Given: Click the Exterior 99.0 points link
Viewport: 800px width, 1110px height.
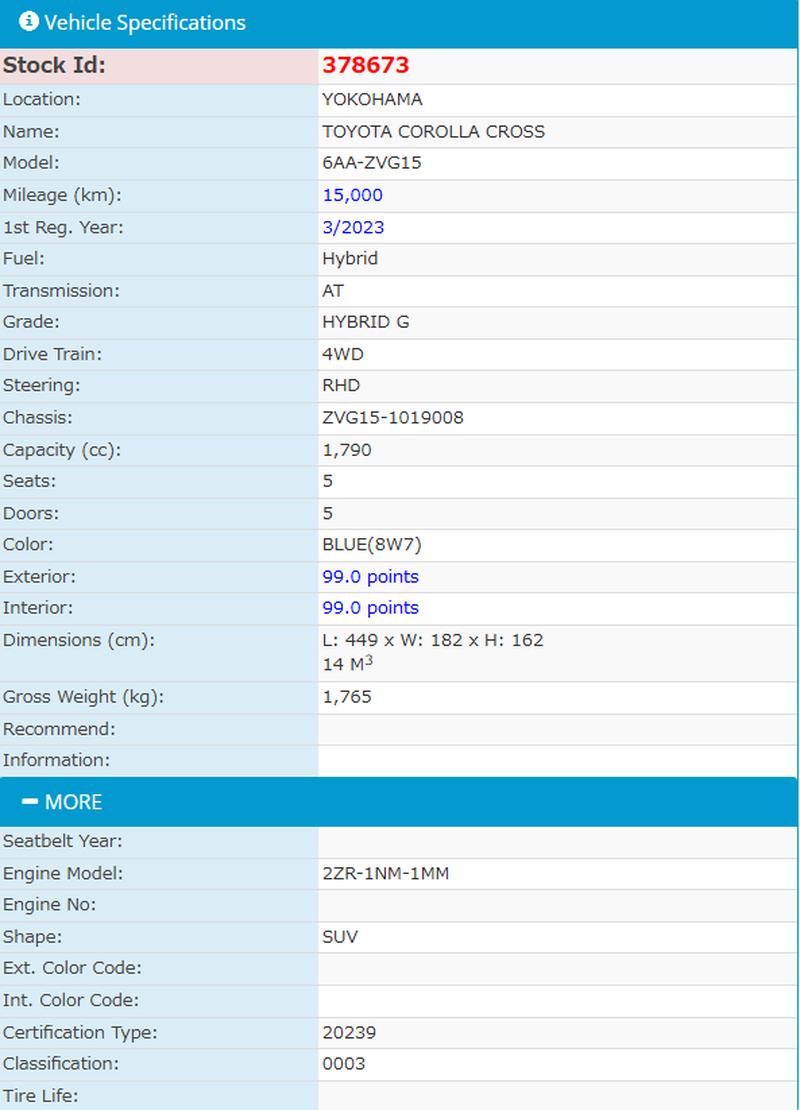Looking at the screenshot, I should point(370,577).
